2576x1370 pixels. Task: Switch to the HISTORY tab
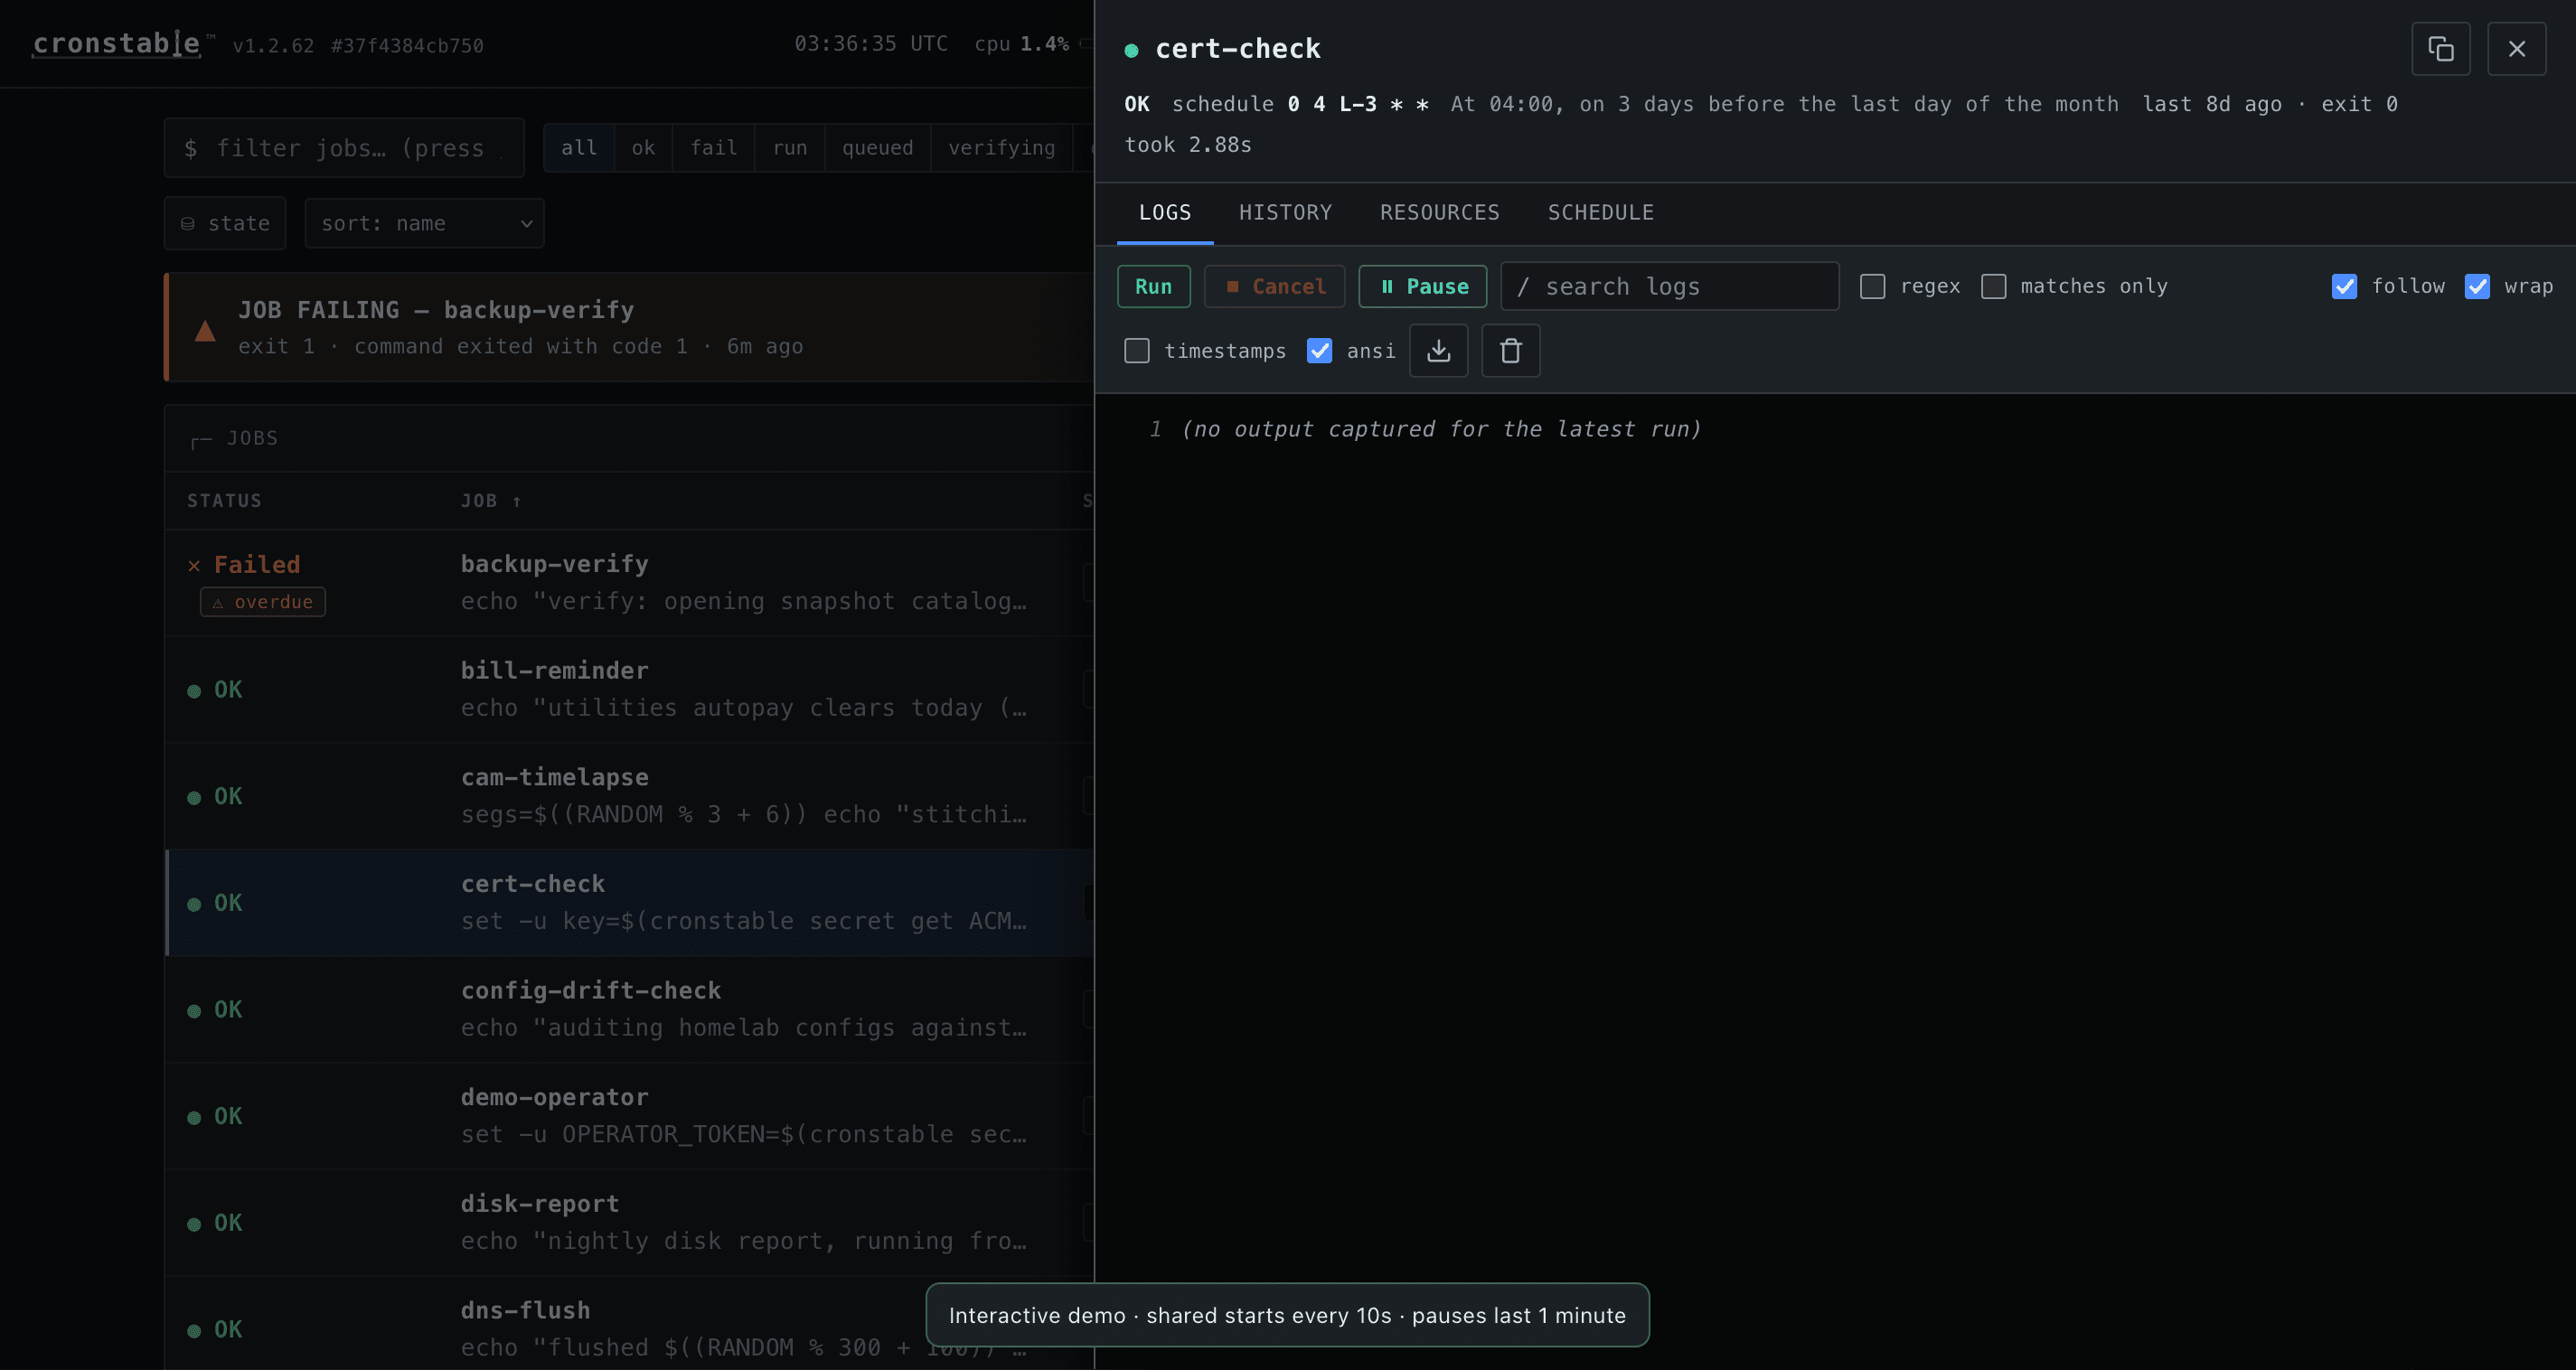pos(1285,213)
